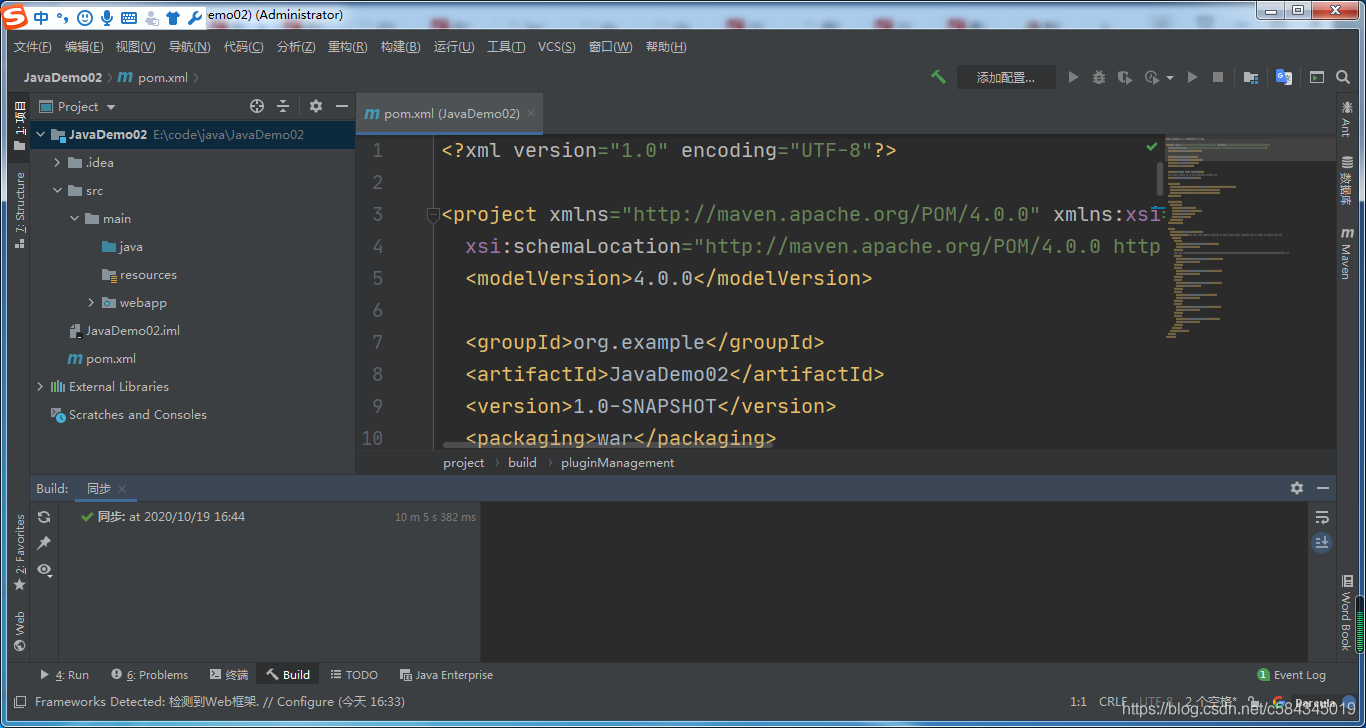Expand the webapp folder node
This screenshot has width=1366, height=728.
coord(91,303)
